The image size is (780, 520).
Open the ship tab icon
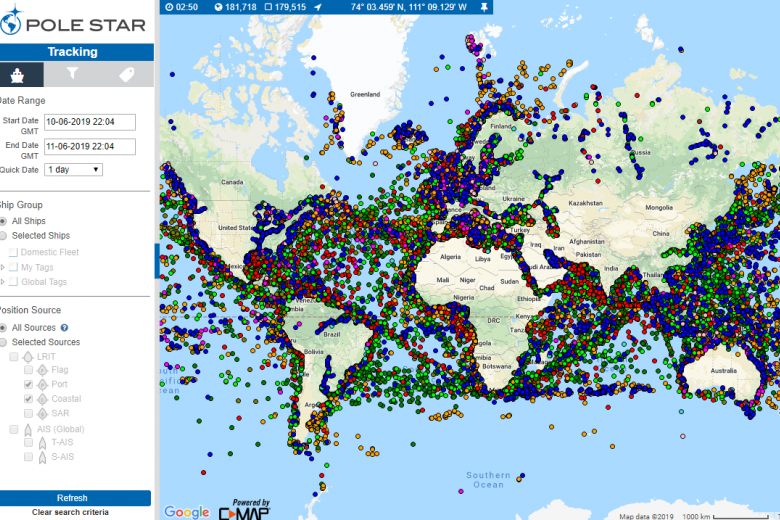click(19, 74)
